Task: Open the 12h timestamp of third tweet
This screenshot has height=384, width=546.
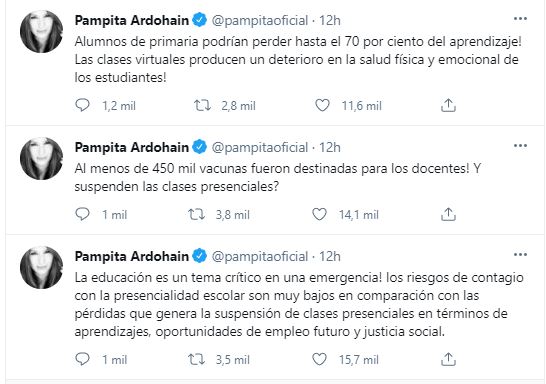Action: click(x=329, y=257)
